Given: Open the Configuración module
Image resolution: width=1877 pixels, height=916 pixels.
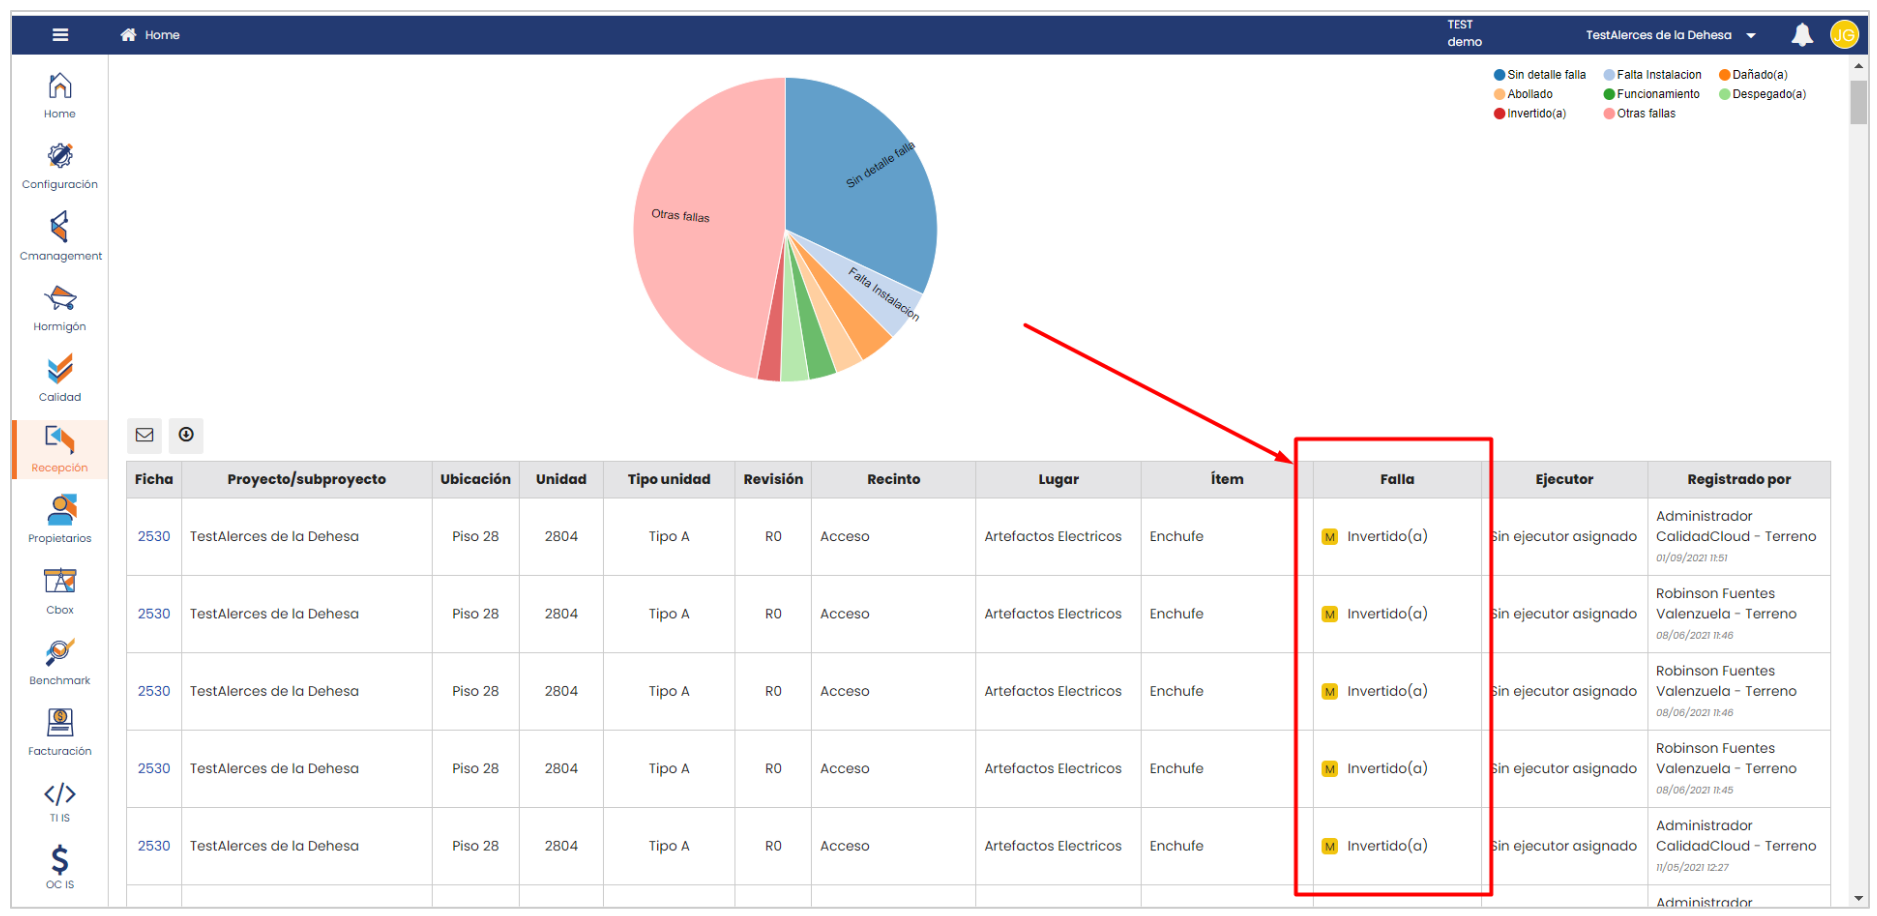Looking at the screenshot, I should point(60,166).
